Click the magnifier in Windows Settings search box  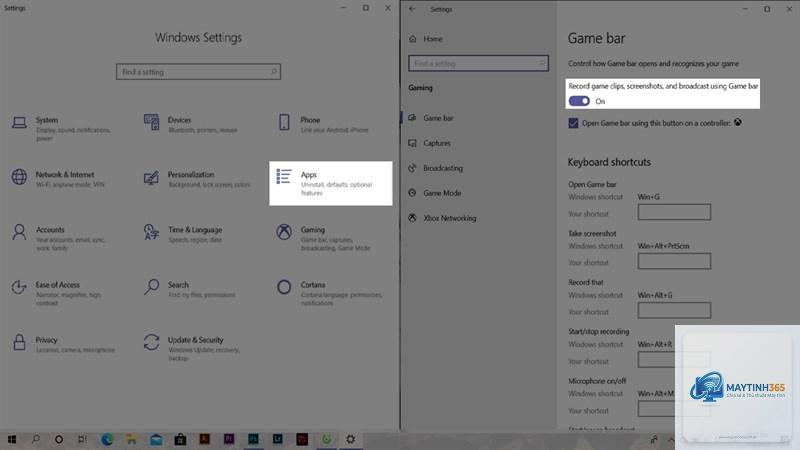coord(273,72)
